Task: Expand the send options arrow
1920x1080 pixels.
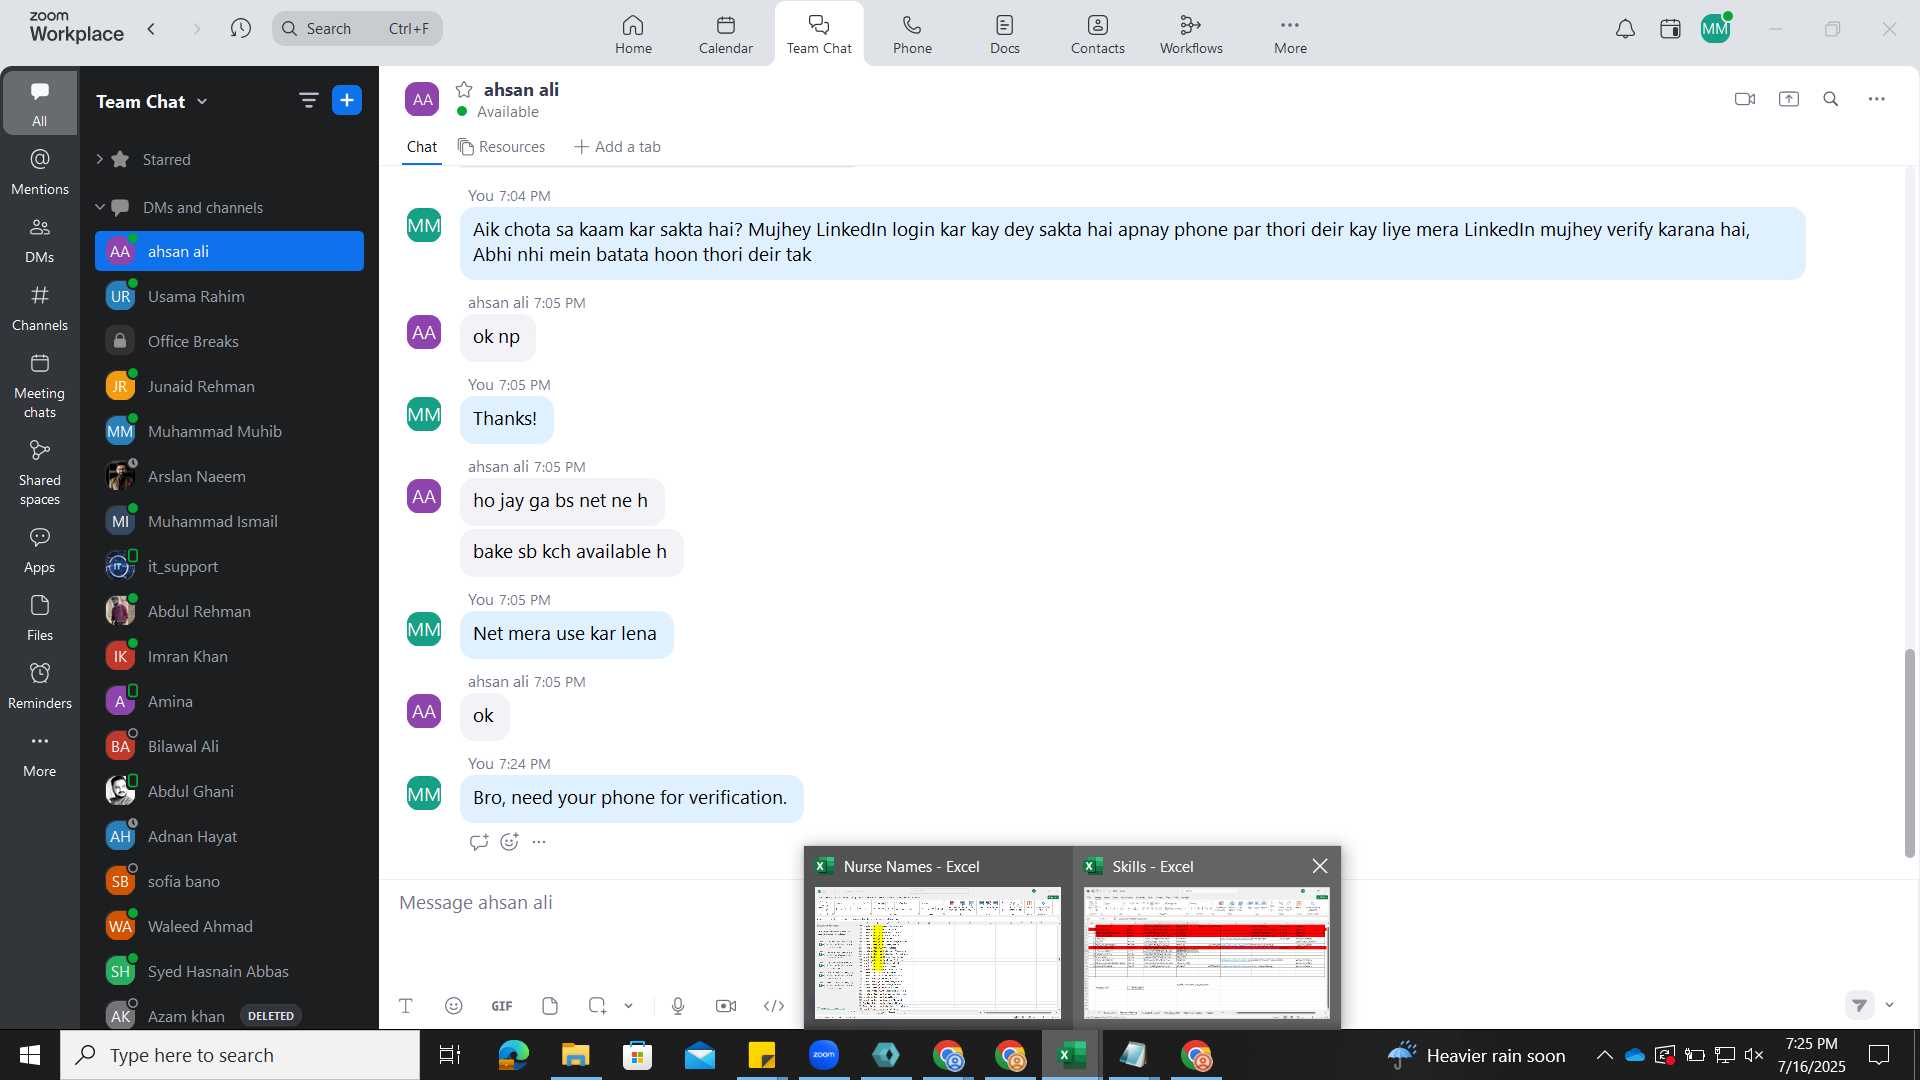Action: coord(1889,1005)
